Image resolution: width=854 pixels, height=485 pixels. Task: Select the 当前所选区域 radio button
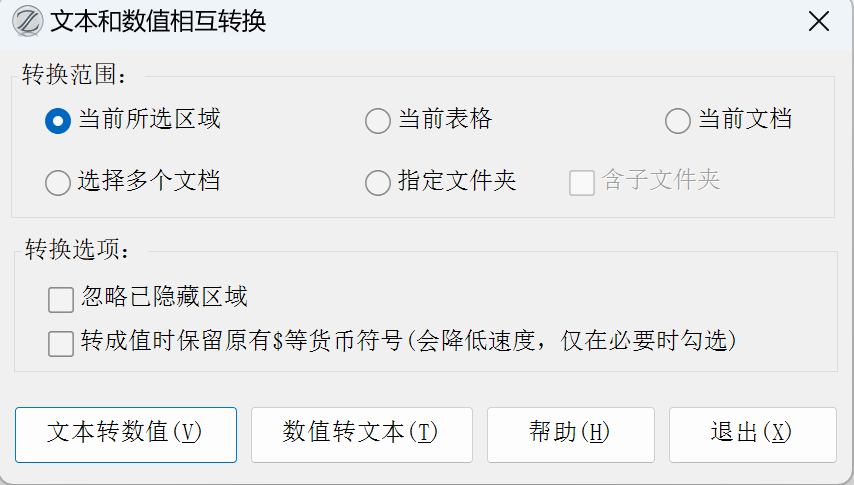pyautogui.click(x=58, y=121)
